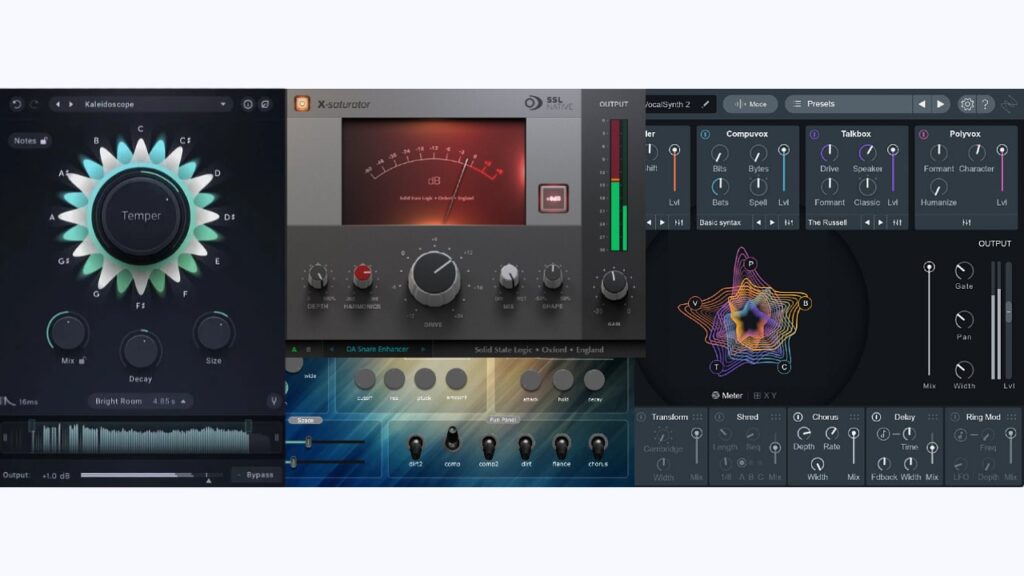Viewport: 1024px width, 576px height.
Task: Toggle the Talkbox module power button
Action: [813, 134]
